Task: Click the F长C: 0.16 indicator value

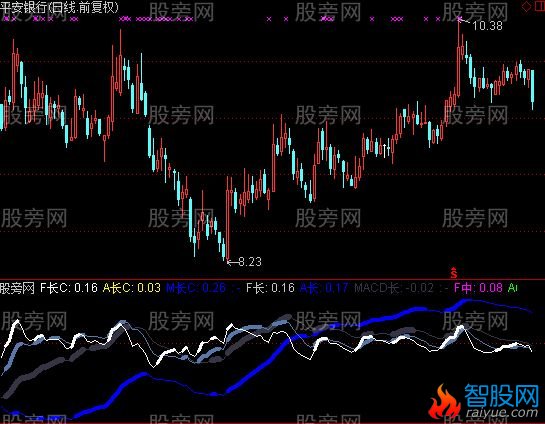Action: 69,288
